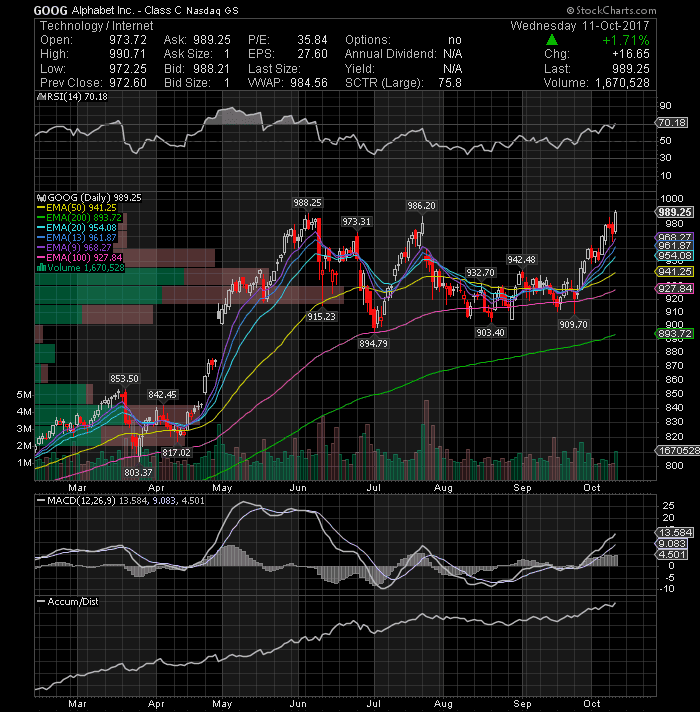Click the pink 927.84 tag on price axis
The height and width of the screenshot is (712, 700).
coord(675,288)
